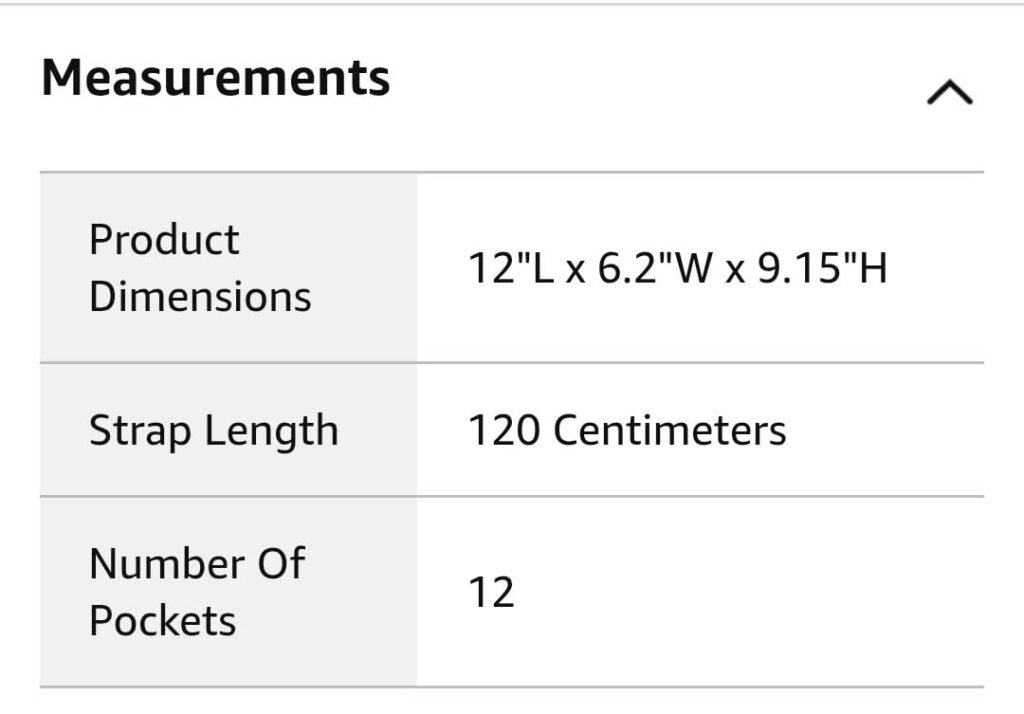Click the number "120" in strap value
1024x714 pixels.
pos(504,431)
